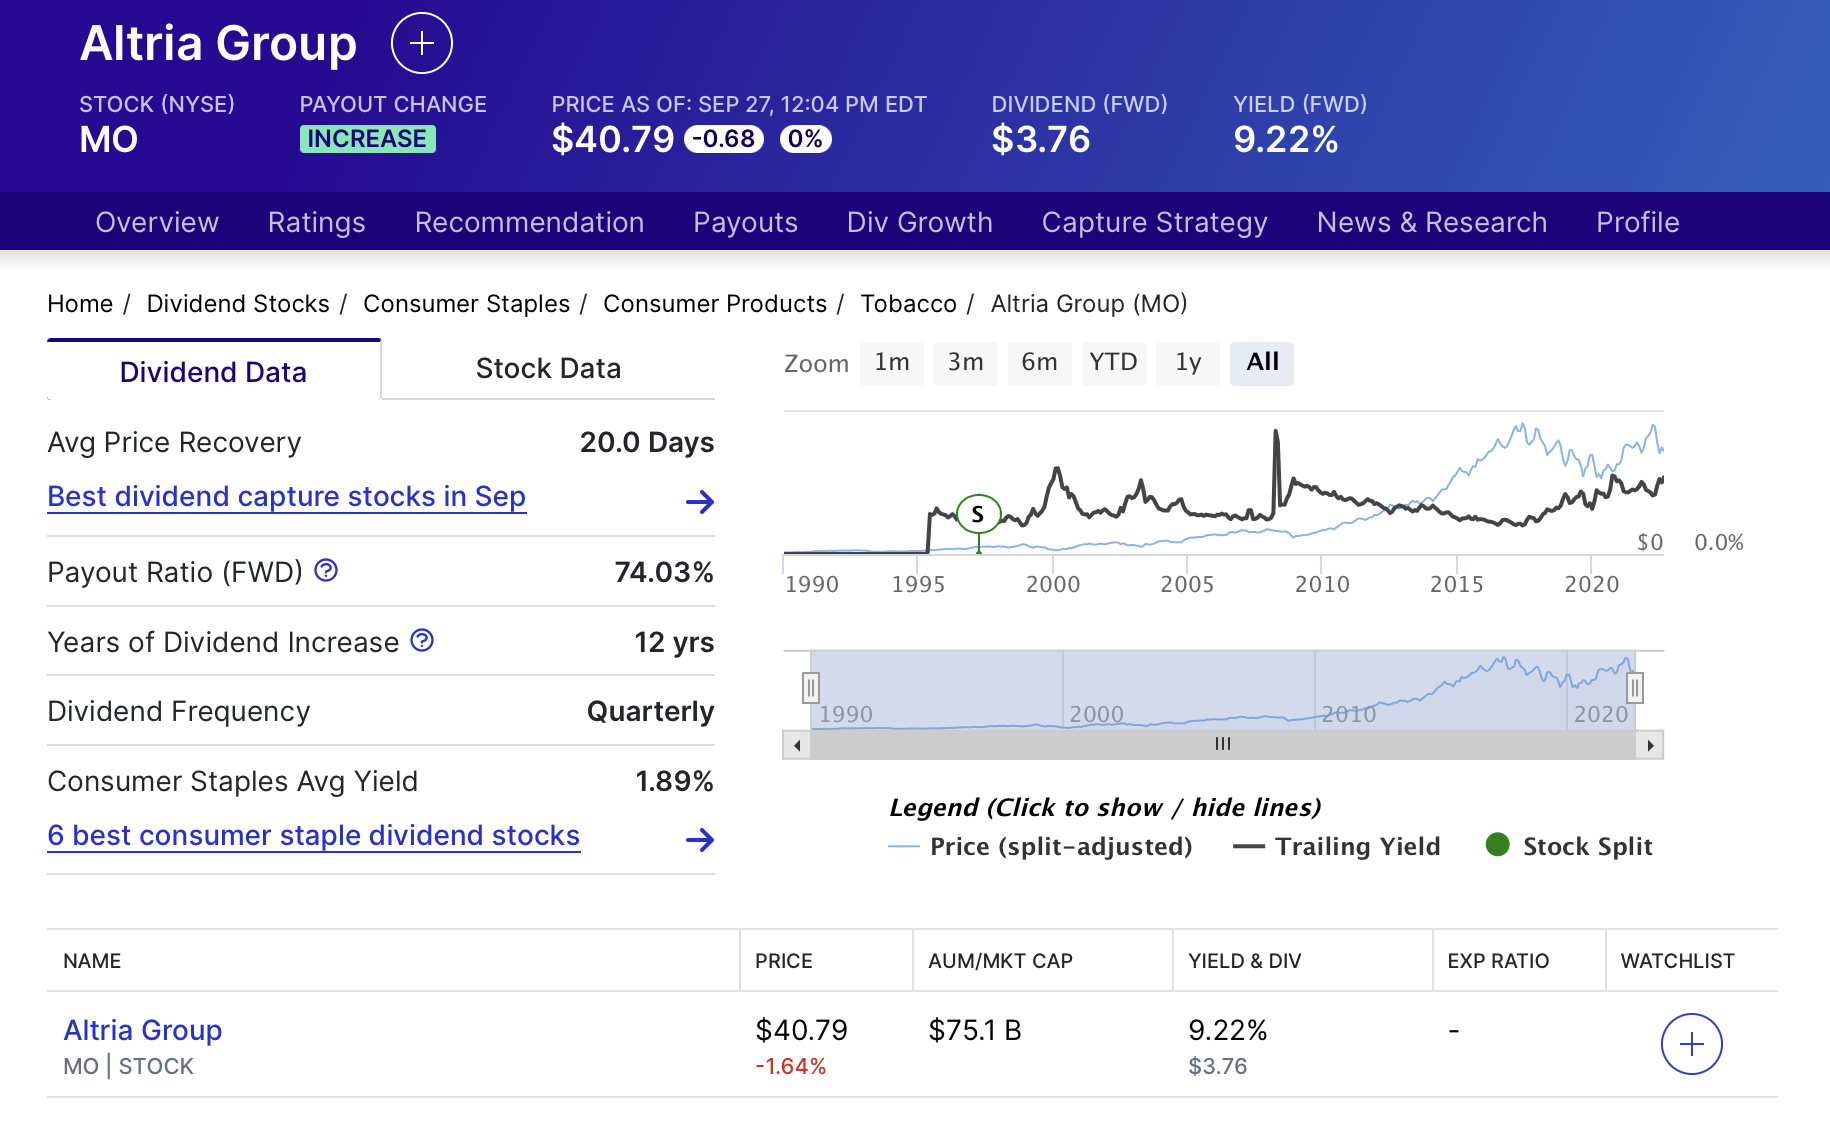The image size is (1830, 1130).
Task: Grab the left range handle of chart navigator
Action: 811,687
